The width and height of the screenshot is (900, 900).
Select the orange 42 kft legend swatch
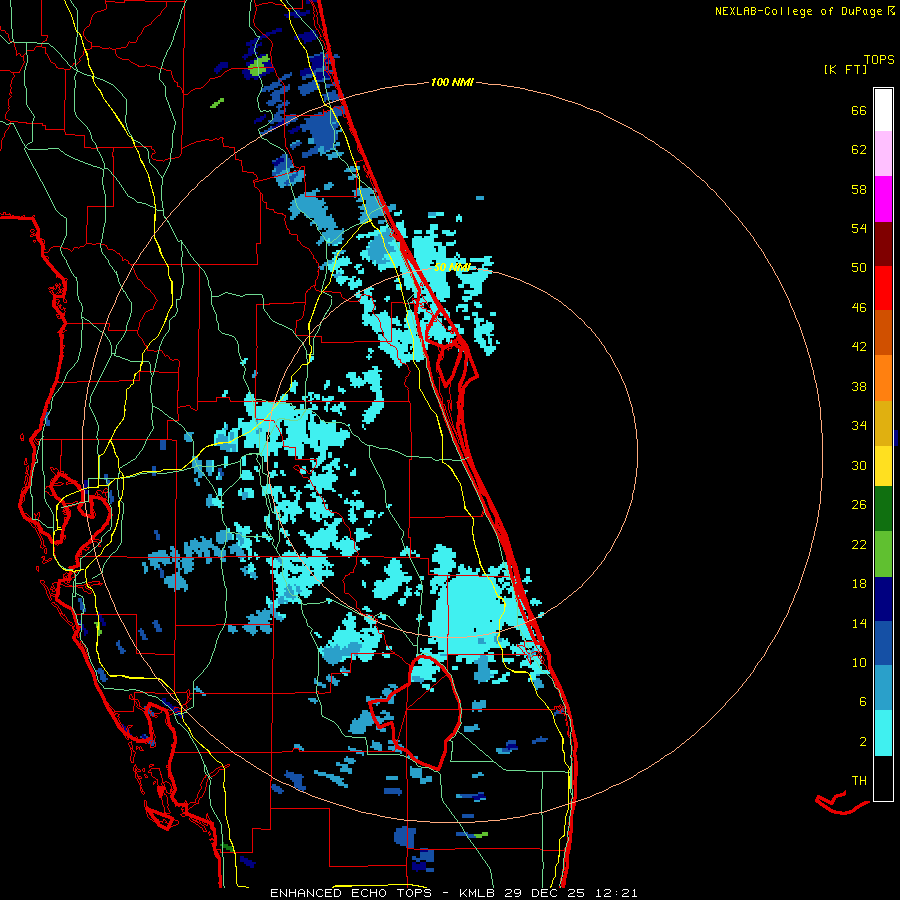coord(883,378)
